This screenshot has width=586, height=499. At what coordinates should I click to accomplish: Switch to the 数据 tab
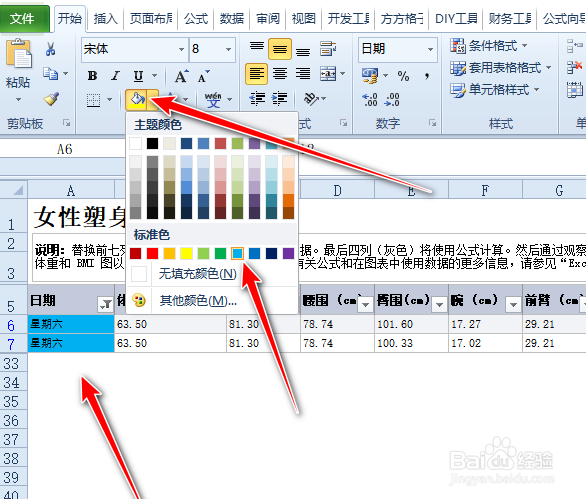231,18
